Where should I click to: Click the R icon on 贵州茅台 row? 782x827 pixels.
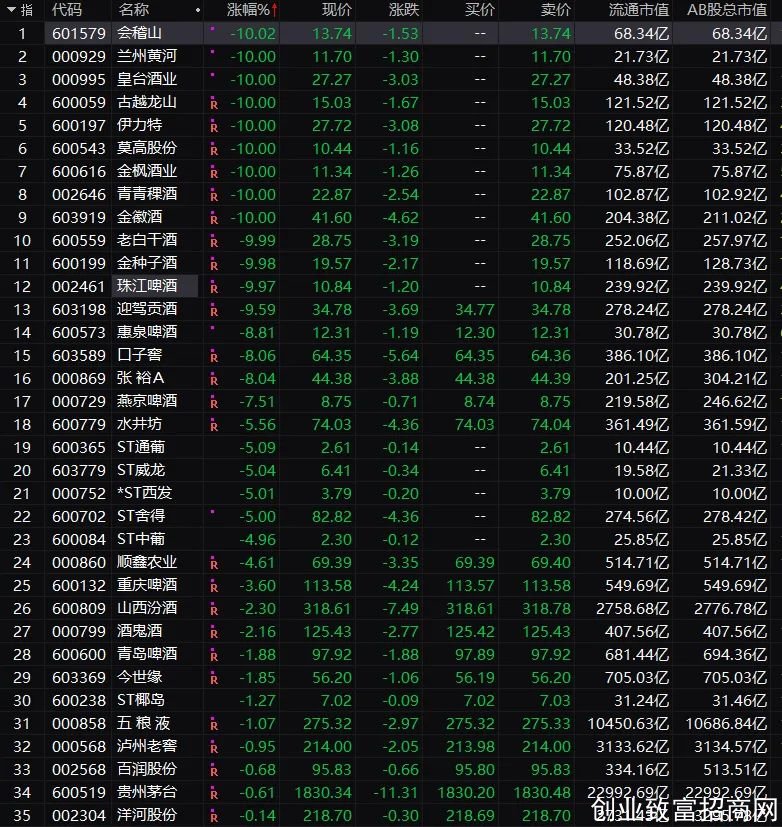(x=214, y=794)
